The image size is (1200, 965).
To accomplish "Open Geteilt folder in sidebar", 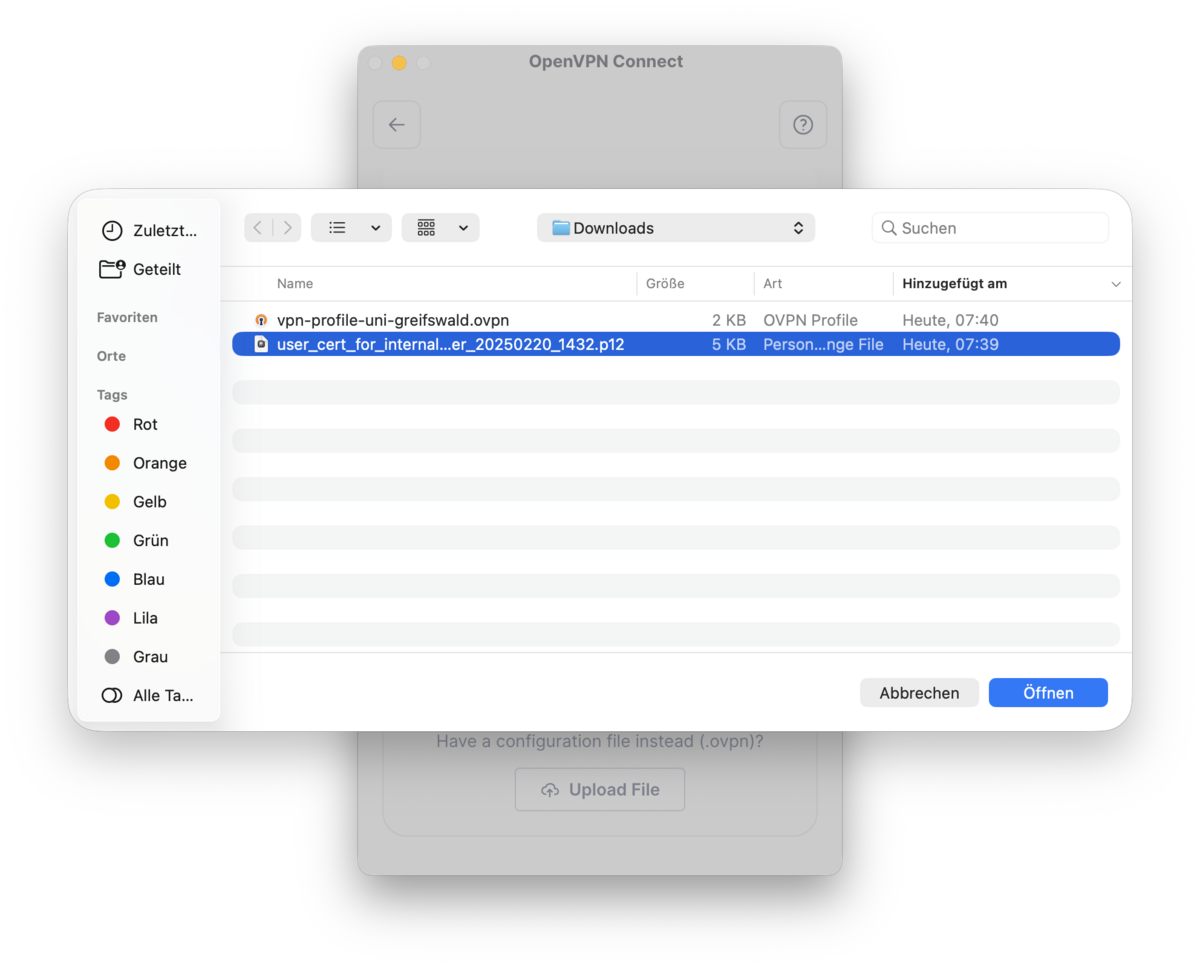I will click(140, 269).
